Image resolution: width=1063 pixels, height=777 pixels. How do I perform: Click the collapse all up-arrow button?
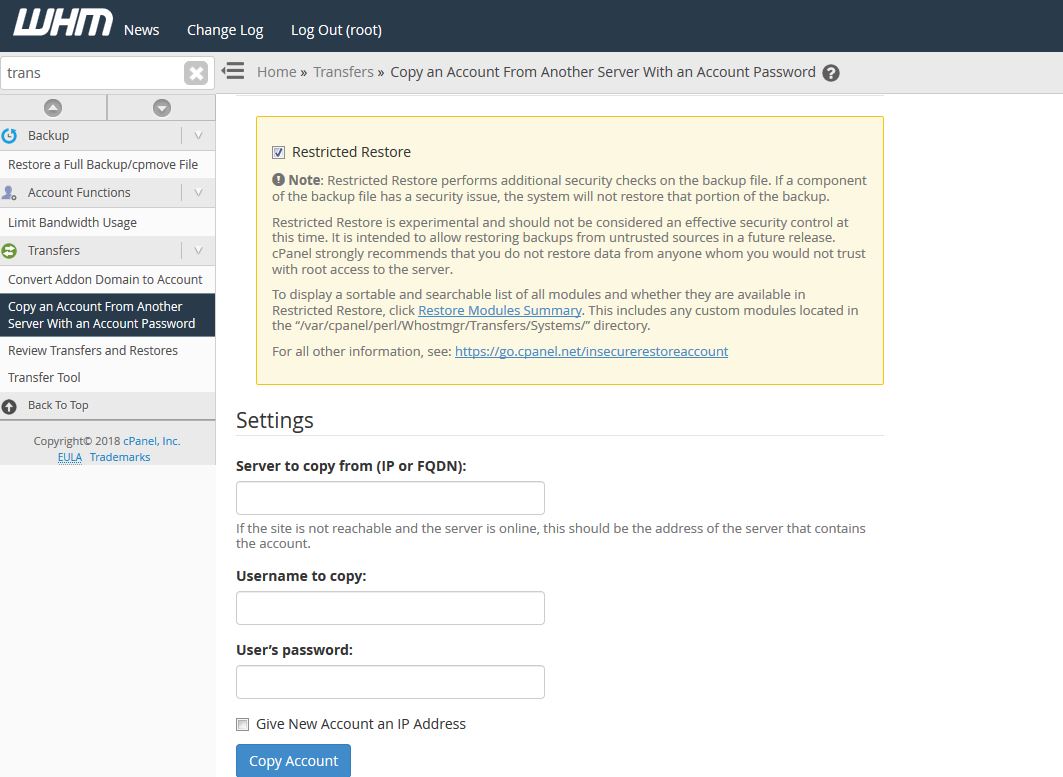53,108
